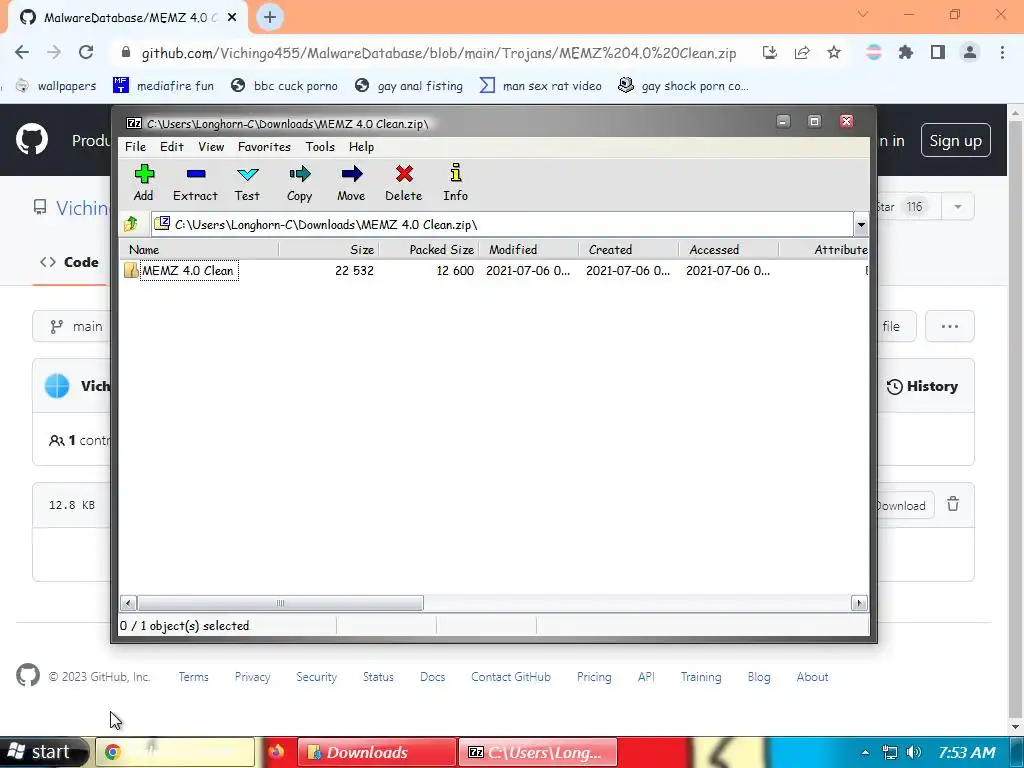Open the Chrome profile avatar
This screenshot has height=768, width=1024.
point(970,52)
